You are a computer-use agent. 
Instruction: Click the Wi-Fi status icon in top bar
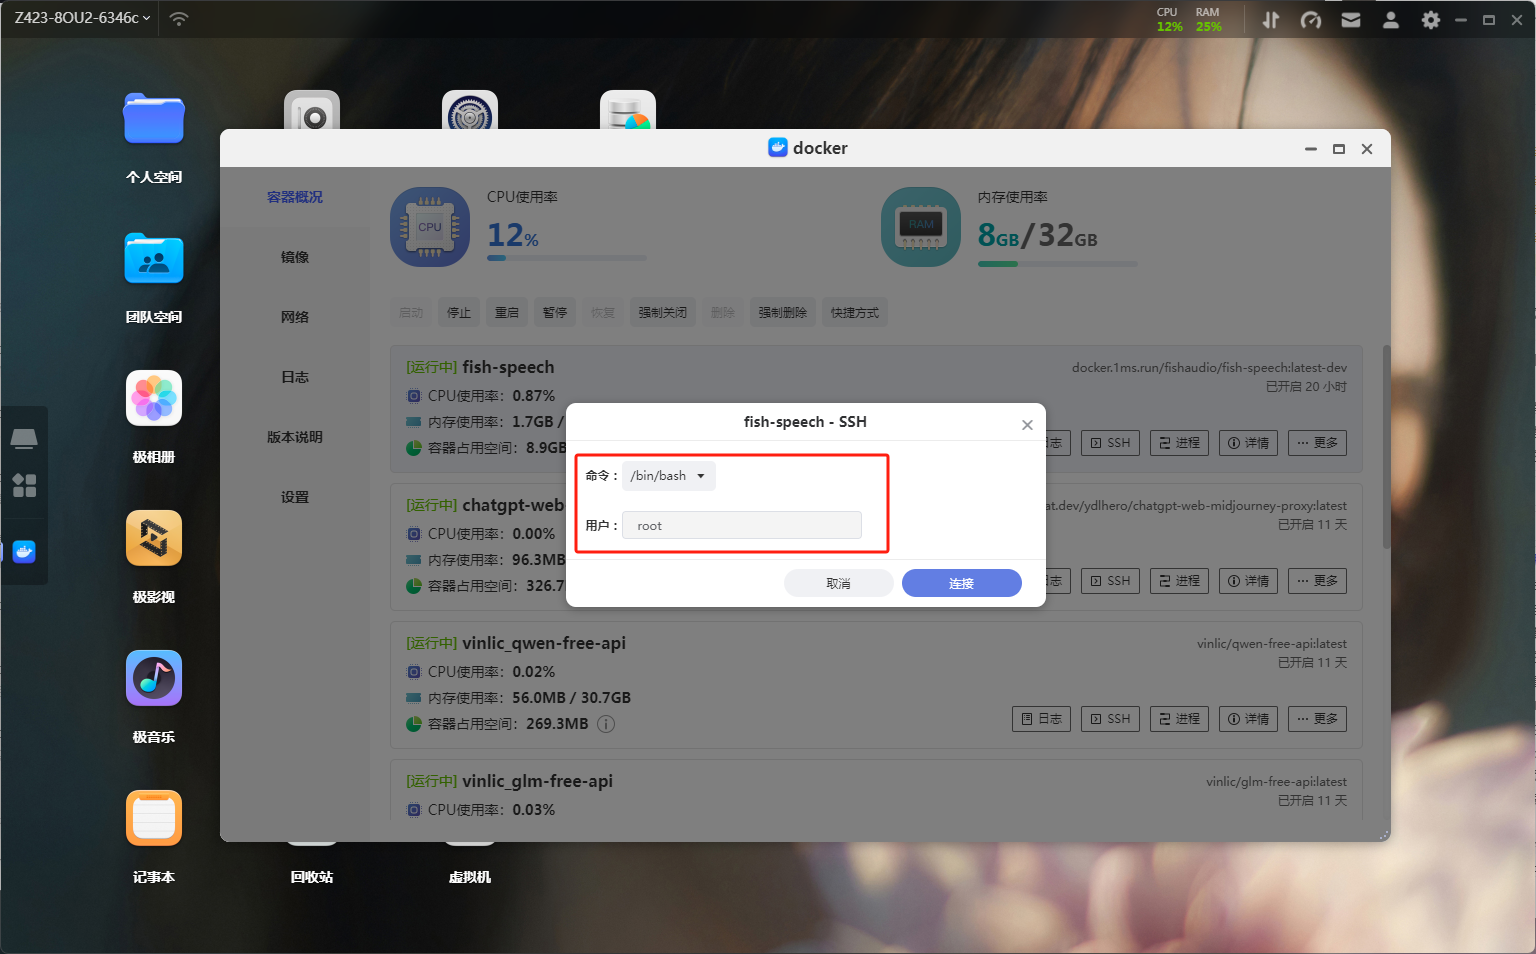[179, 19]
